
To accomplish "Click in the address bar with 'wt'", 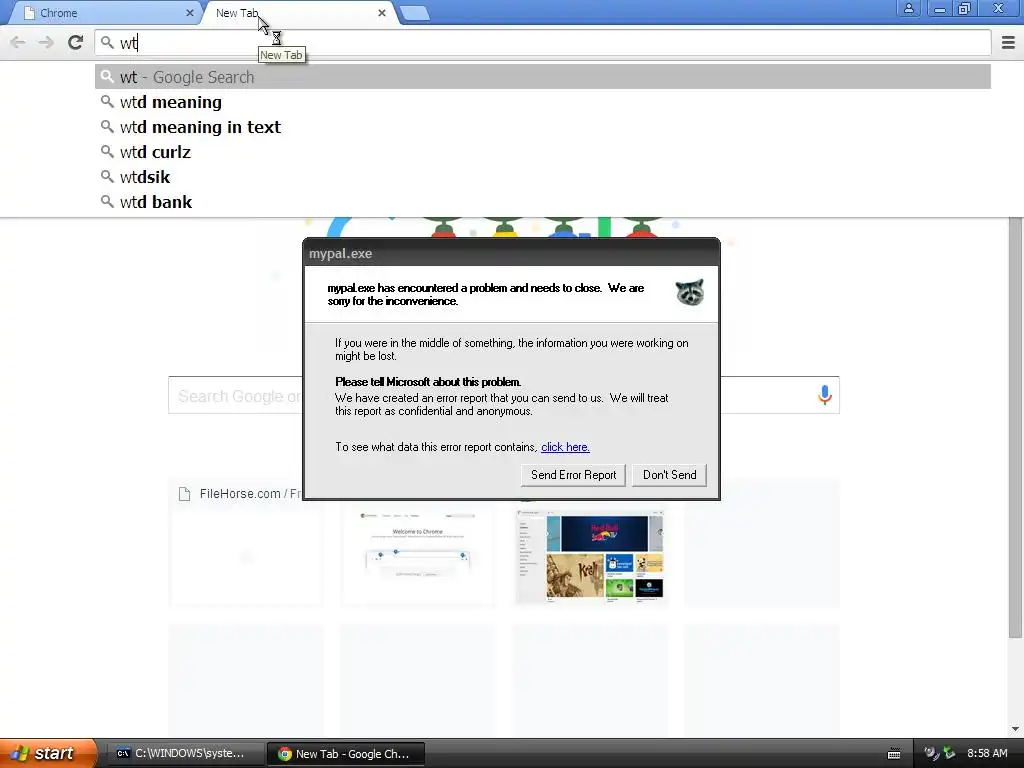I will pyautogui.click(x=543, y=43).
